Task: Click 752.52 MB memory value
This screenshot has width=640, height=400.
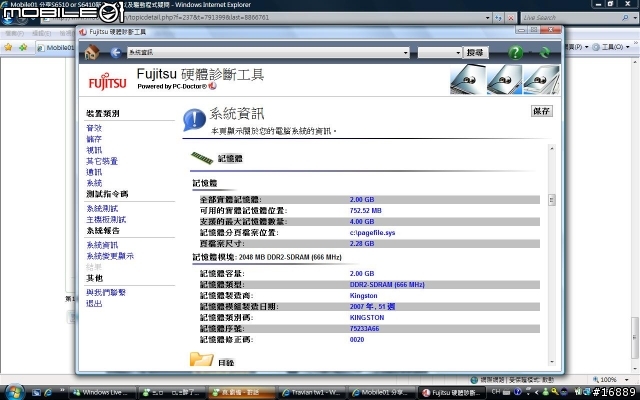Action: coord(365,211)
